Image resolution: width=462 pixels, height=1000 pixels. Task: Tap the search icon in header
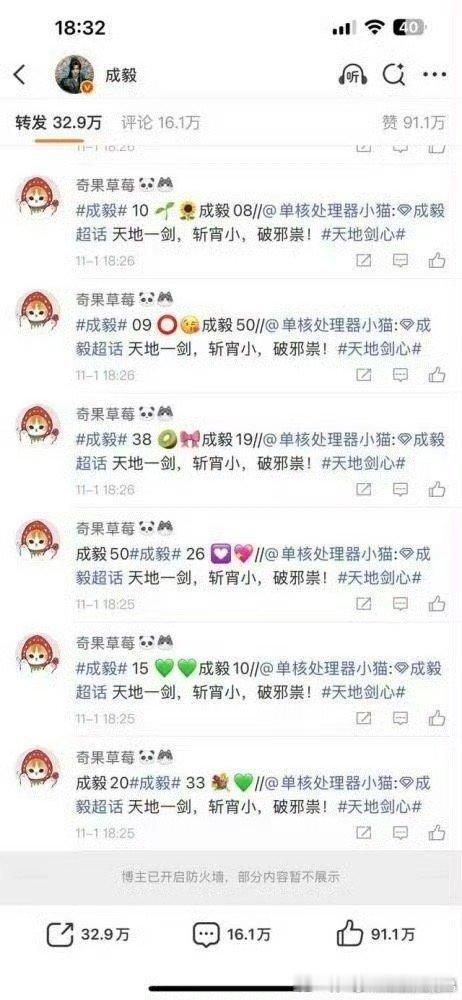point(394,75)
